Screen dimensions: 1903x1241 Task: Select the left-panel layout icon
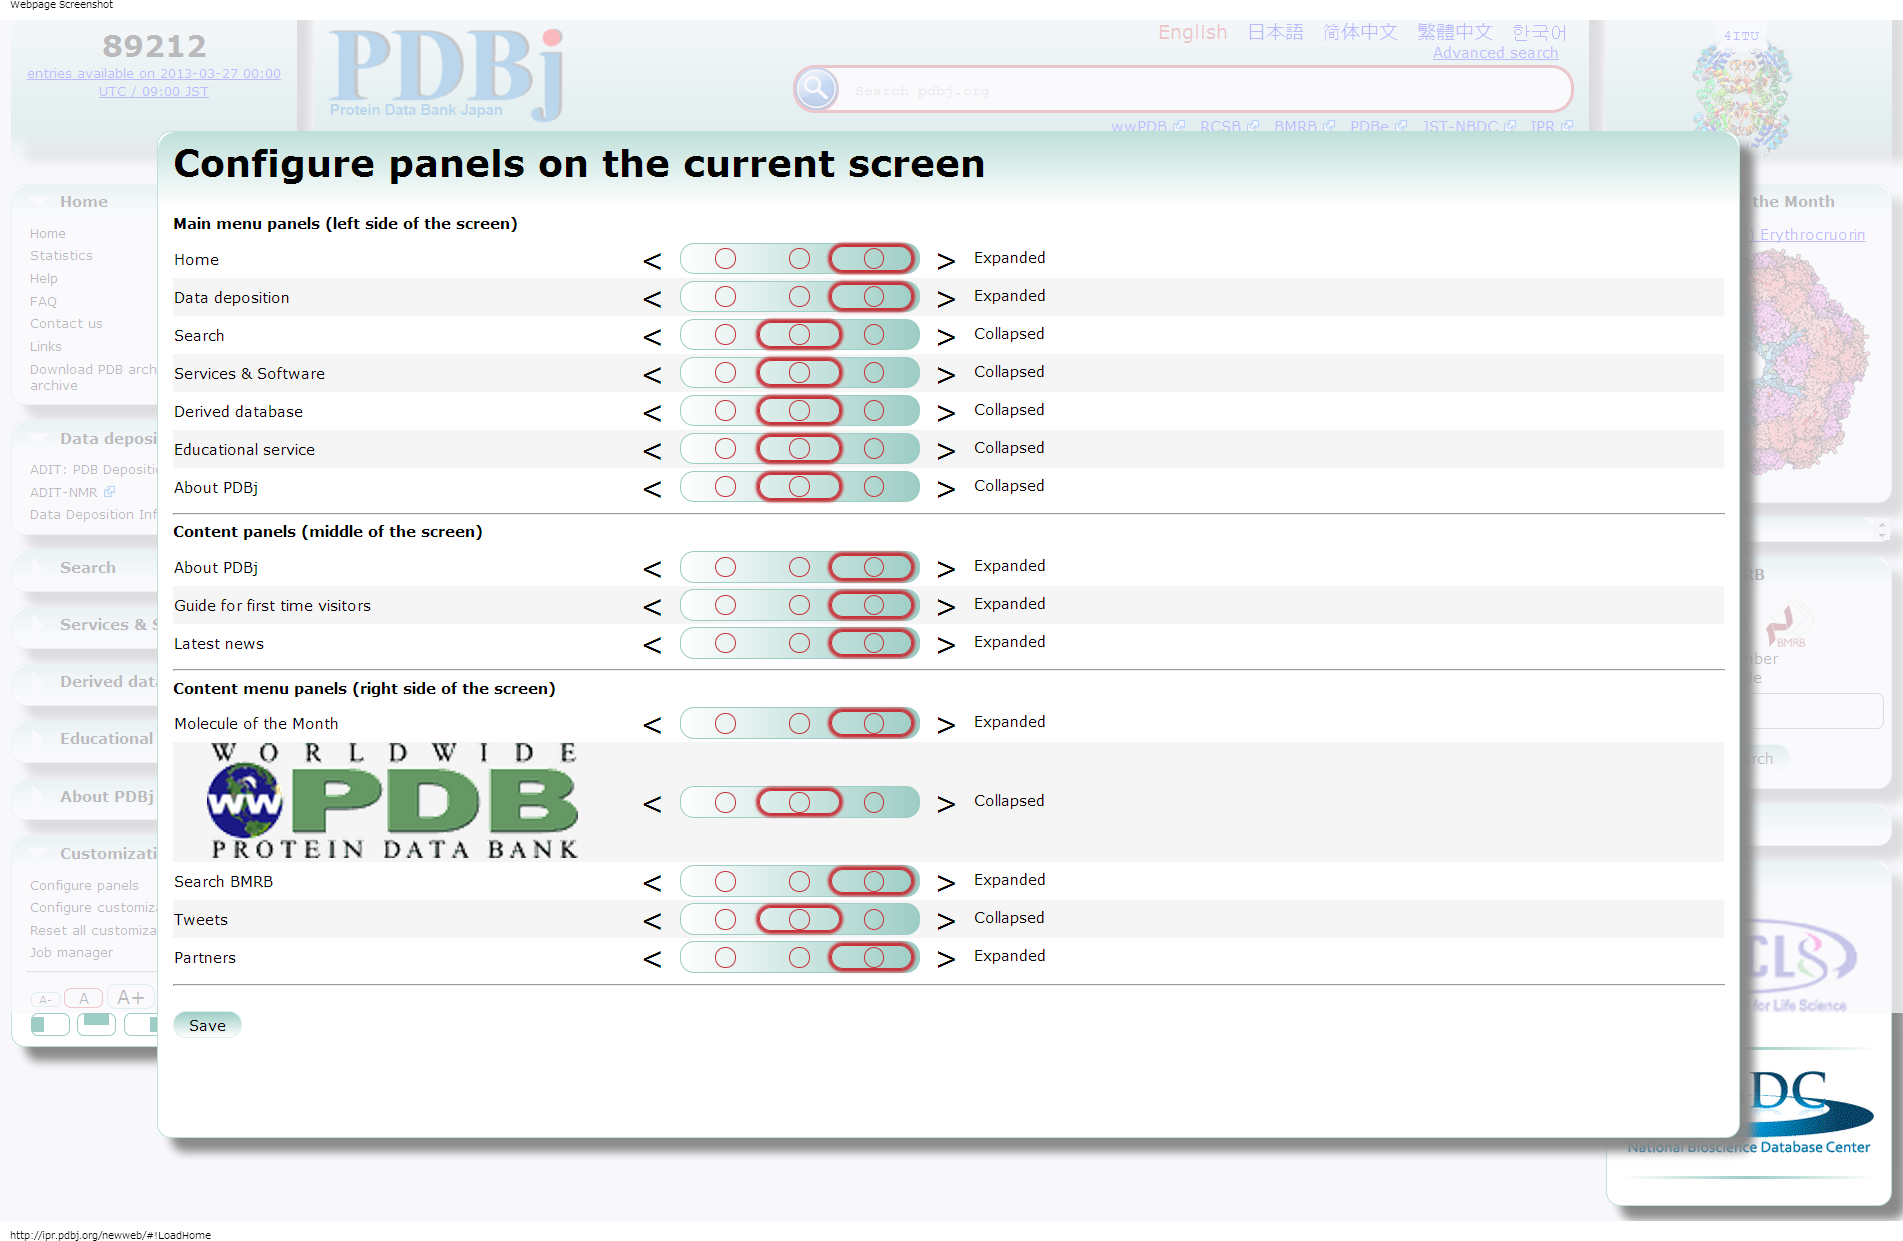pos(50,1024)
